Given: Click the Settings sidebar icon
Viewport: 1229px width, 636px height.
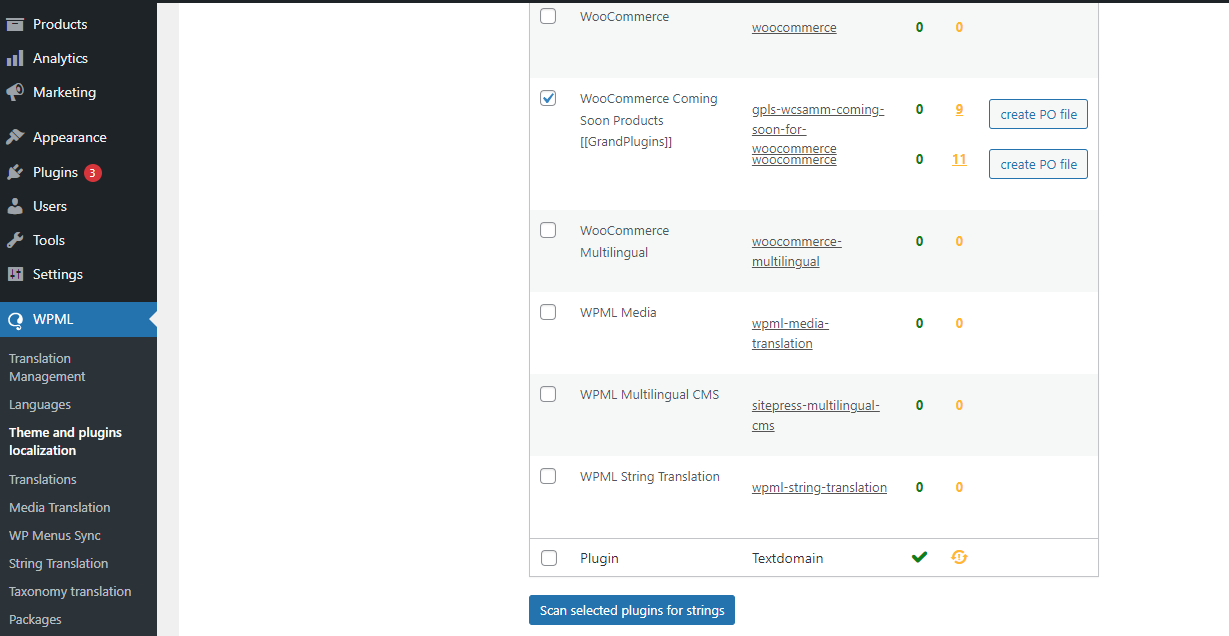Looking at the screenshot, I should coord(17,274).
